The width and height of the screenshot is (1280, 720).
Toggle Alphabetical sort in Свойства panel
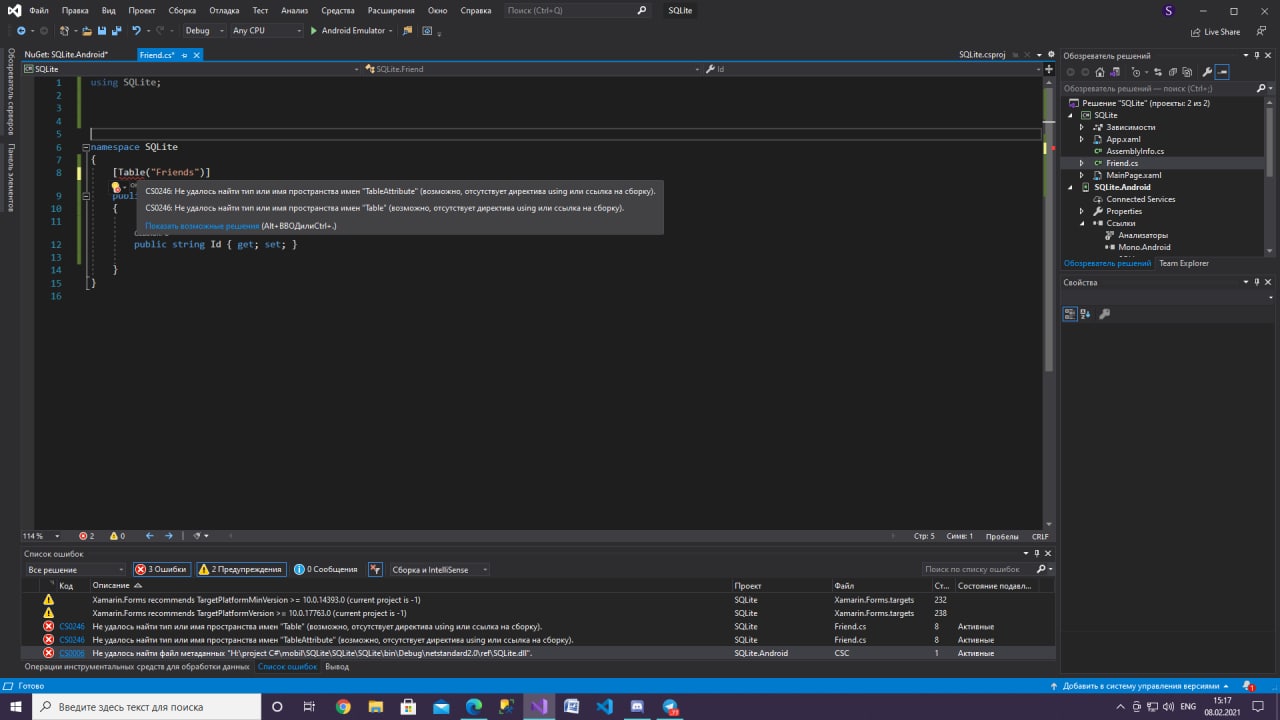pos(1085,314)
